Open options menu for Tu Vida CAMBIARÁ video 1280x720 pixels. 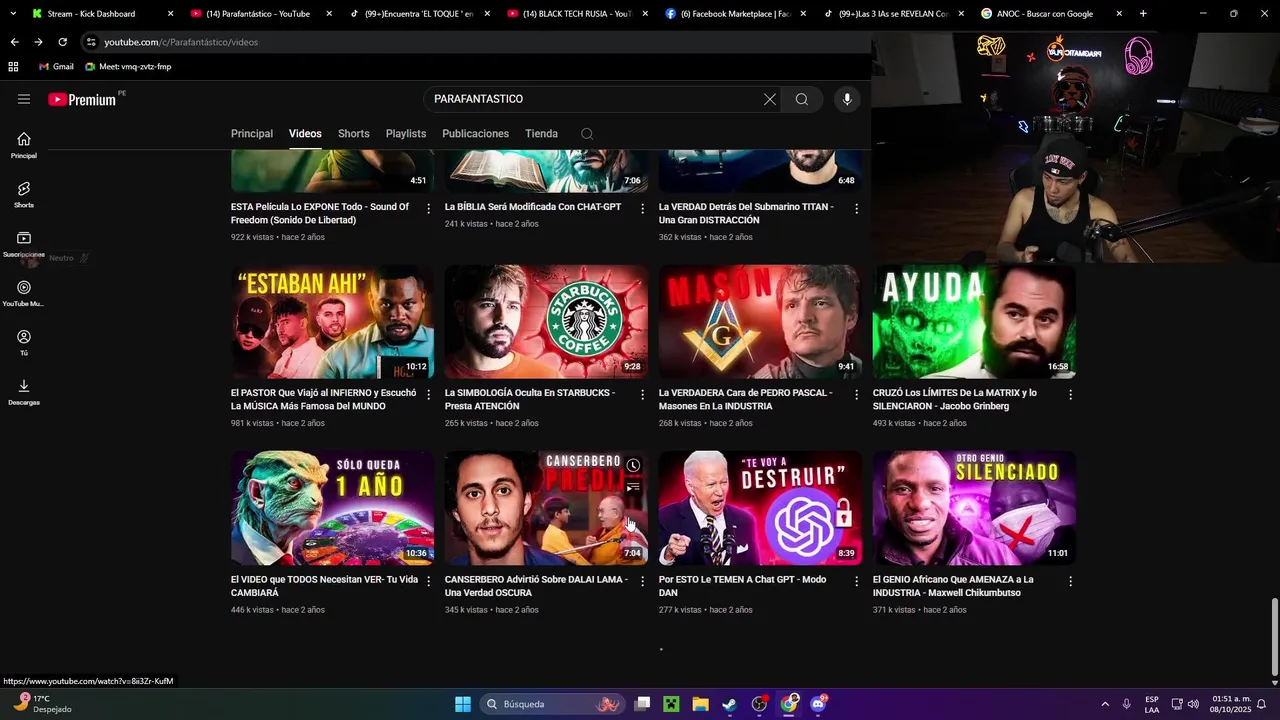(429, 581)
